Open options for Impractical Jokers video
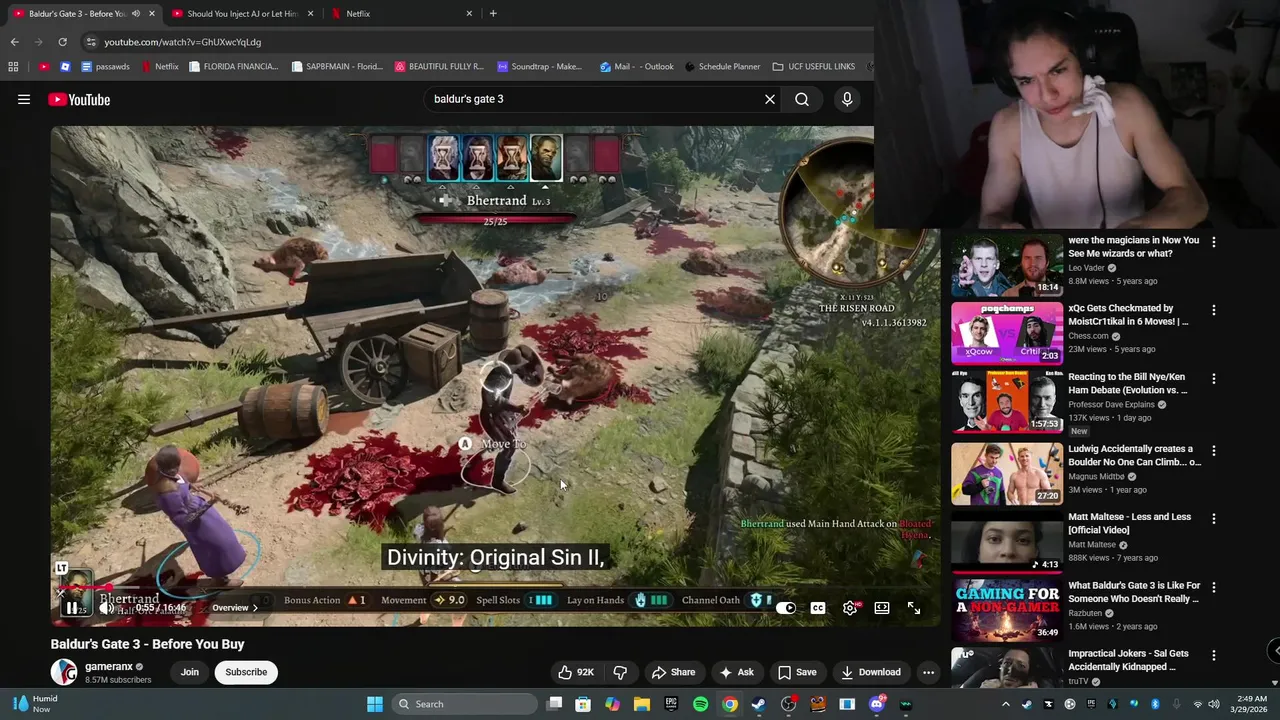The image size is (1280, 720). (x=1214, y=655)
